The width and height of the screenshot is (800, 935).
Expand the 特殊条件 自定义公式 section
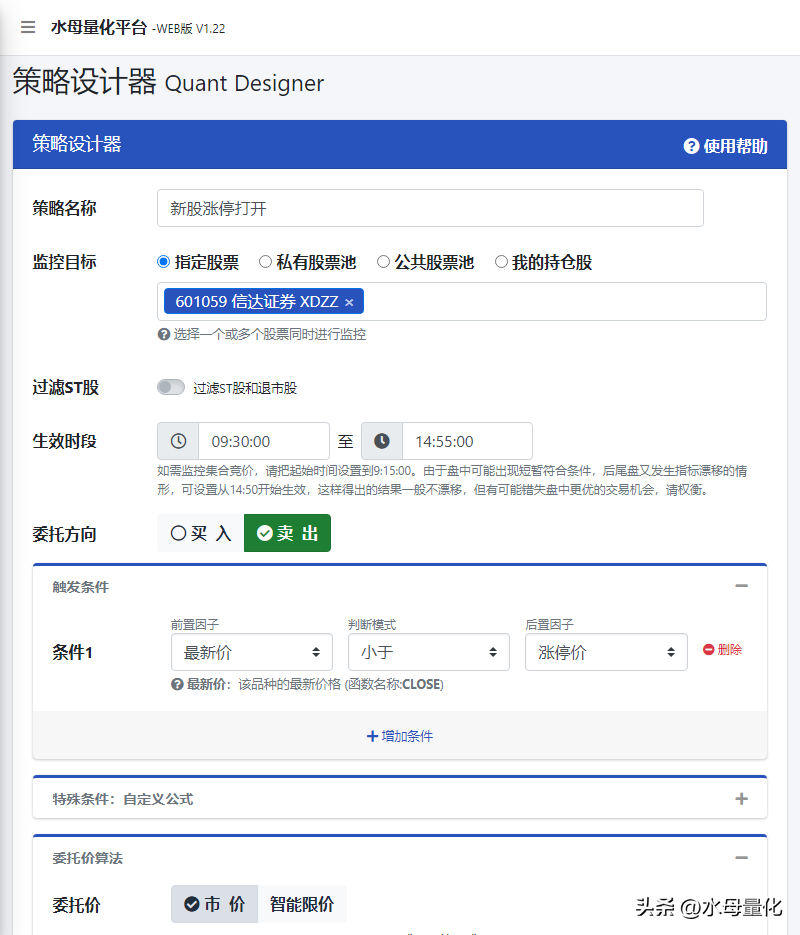[741, 798]
